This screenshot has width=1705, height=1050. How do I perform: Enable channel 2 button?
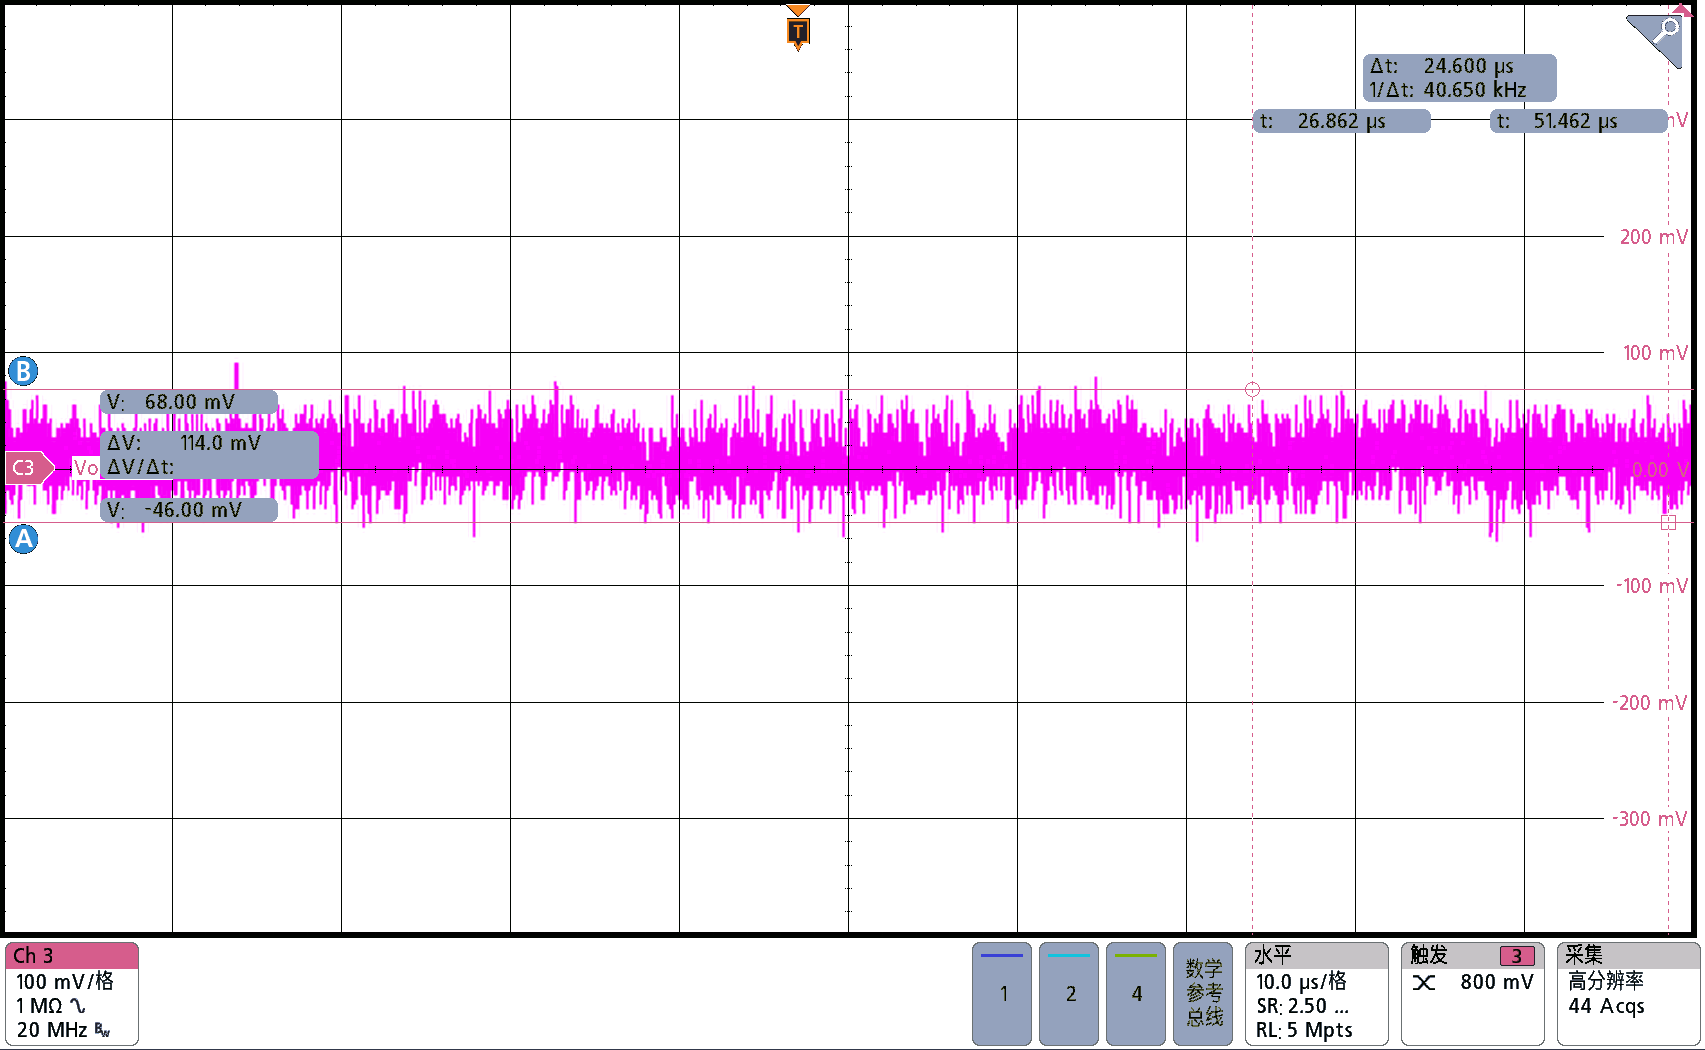tap(1069, 994)
